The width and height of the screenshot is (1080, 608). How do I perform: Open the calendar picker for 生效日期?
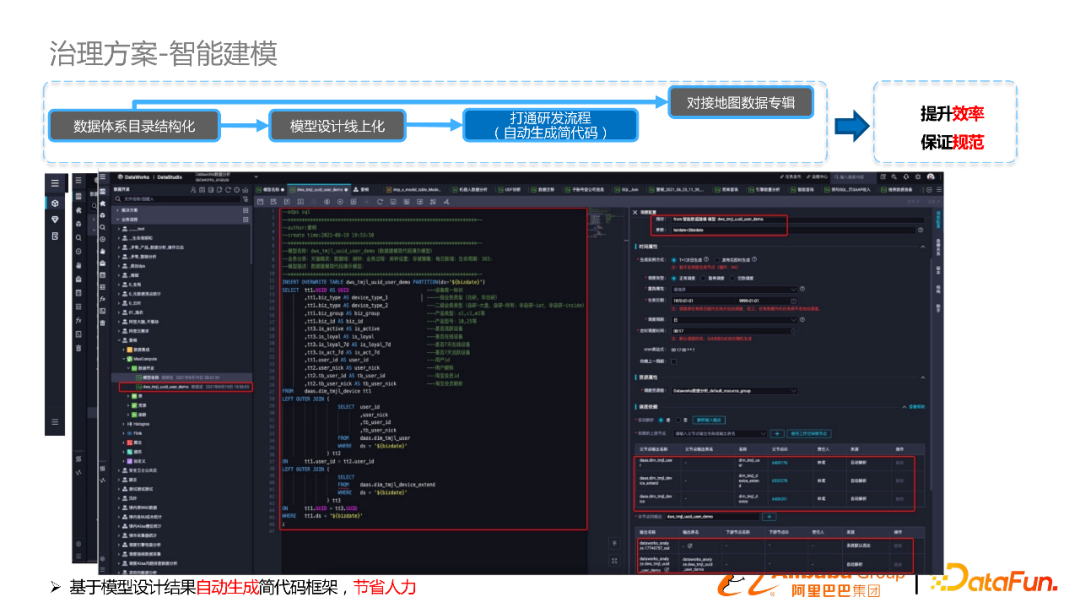(793, 299)
